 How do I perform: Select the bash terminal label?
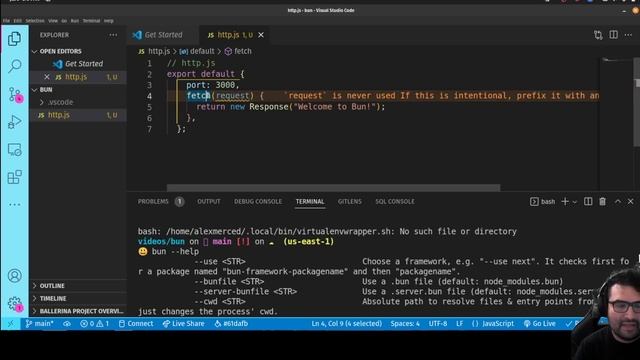tap(543, 202)
